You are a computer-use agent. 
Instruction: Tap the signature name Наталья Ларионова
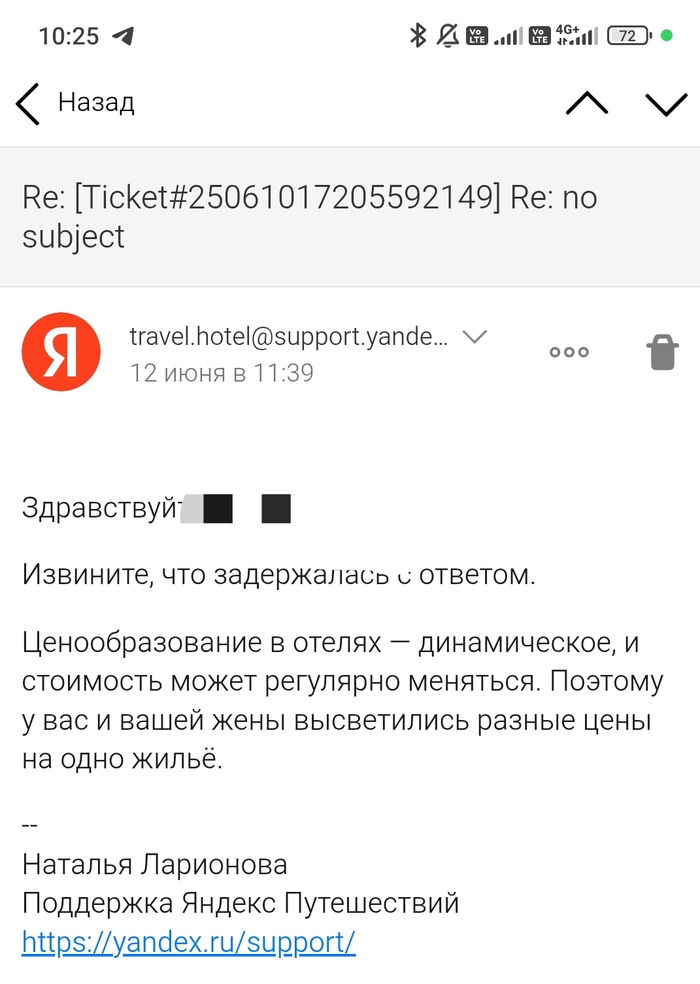(x=155, y=864)
